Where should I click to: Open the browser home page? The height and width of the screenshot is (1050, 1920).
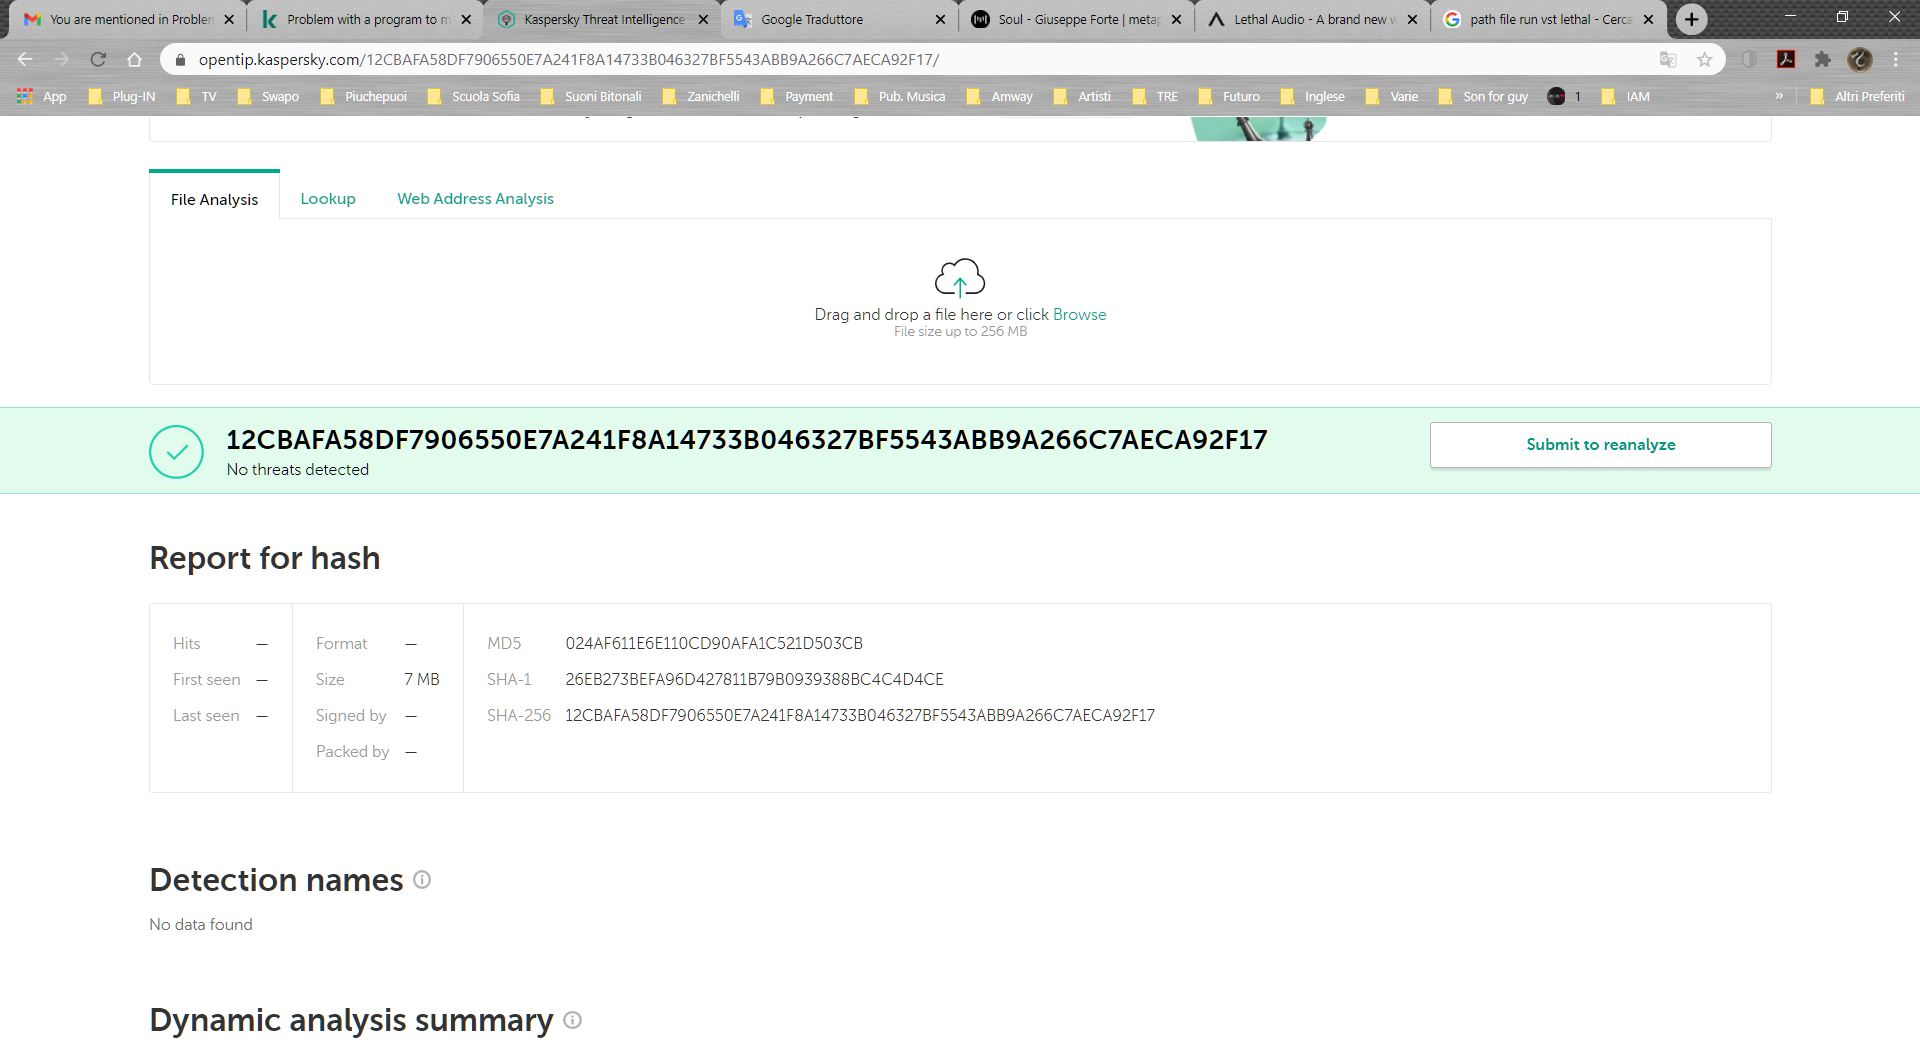[134, 60]
